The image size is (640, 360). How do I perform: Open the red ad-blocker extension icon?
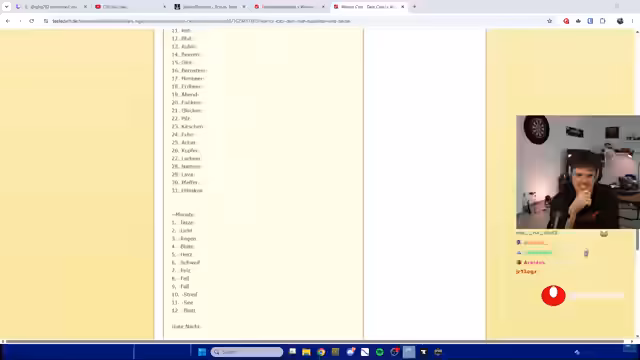pos(566,21)
